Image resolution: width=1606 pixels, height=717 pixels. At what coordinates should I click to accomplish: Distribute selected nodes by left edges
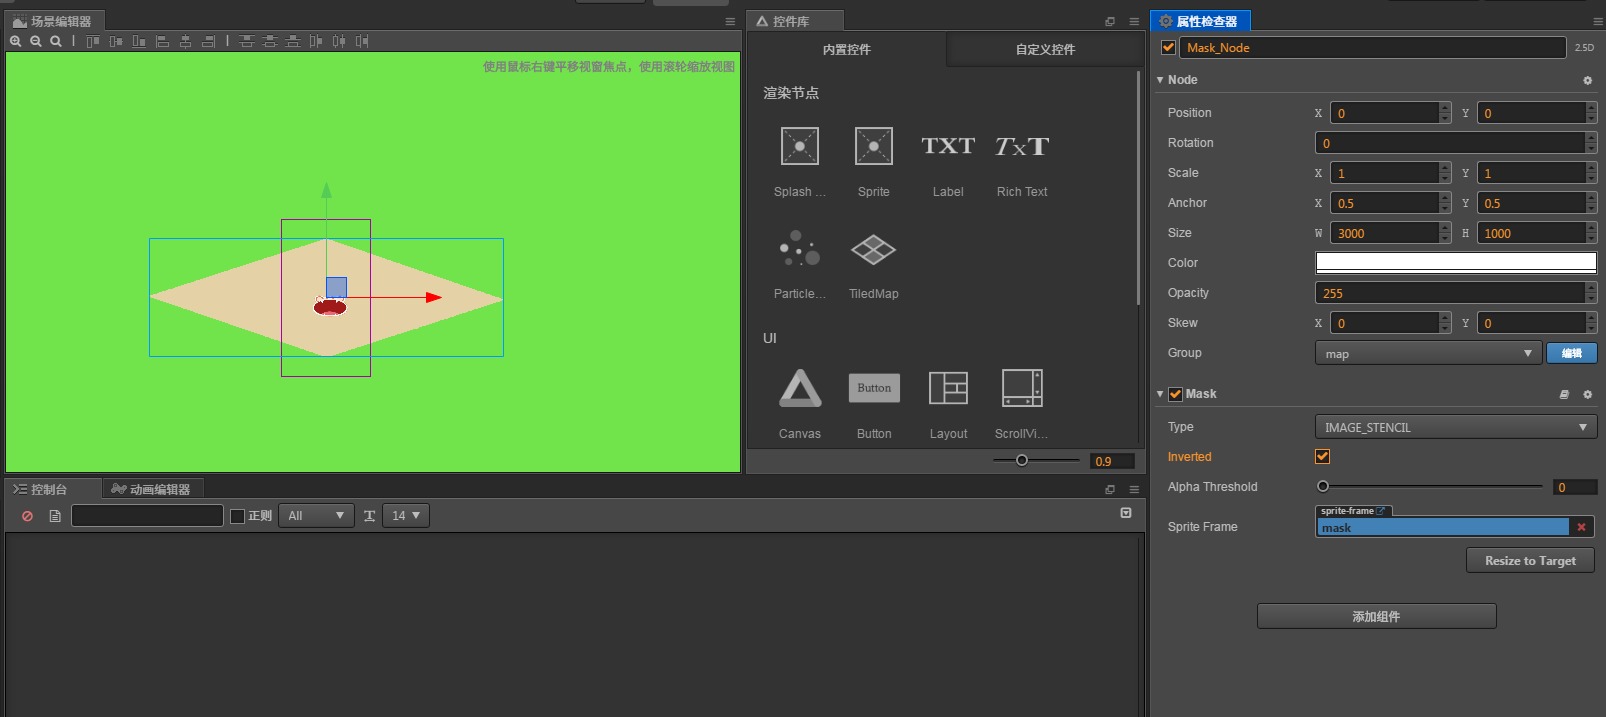coord(316,41)
